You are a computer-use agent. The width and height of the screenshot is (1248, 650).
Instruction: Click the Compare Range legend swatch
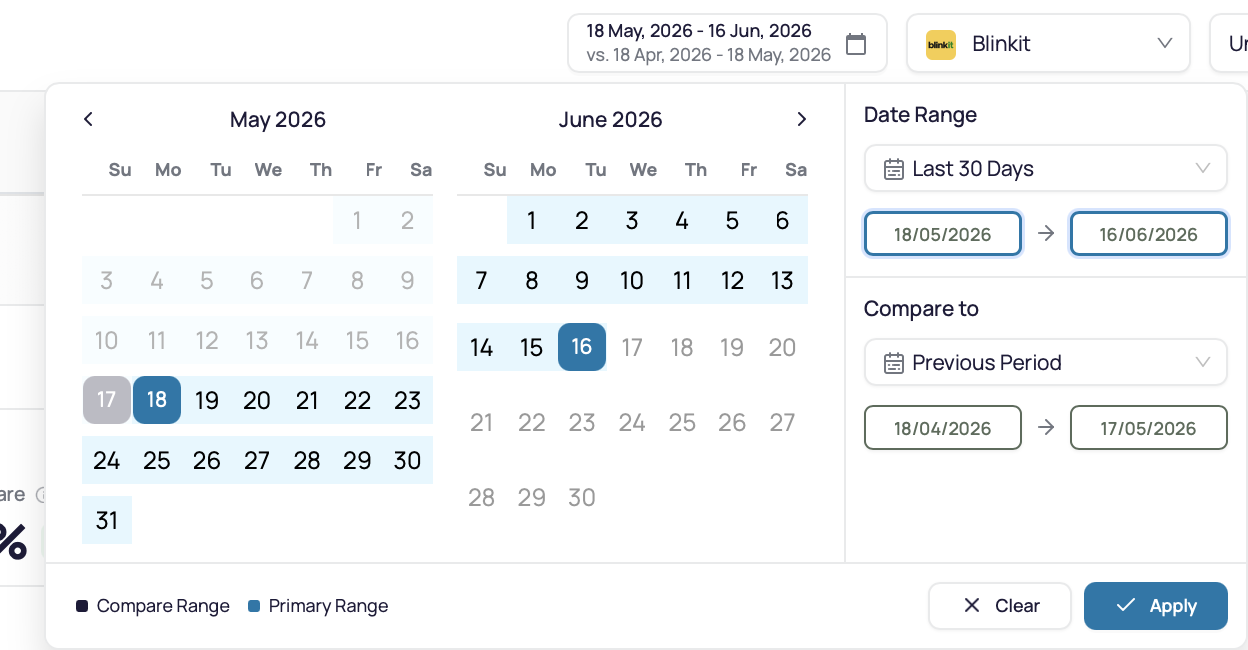click(x=82, y=606)
